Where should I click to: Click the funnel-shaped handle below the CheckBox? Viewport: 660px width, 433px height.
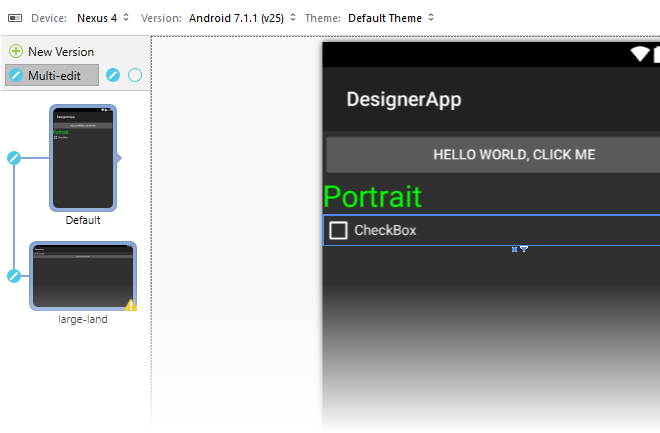coord(524,249)
